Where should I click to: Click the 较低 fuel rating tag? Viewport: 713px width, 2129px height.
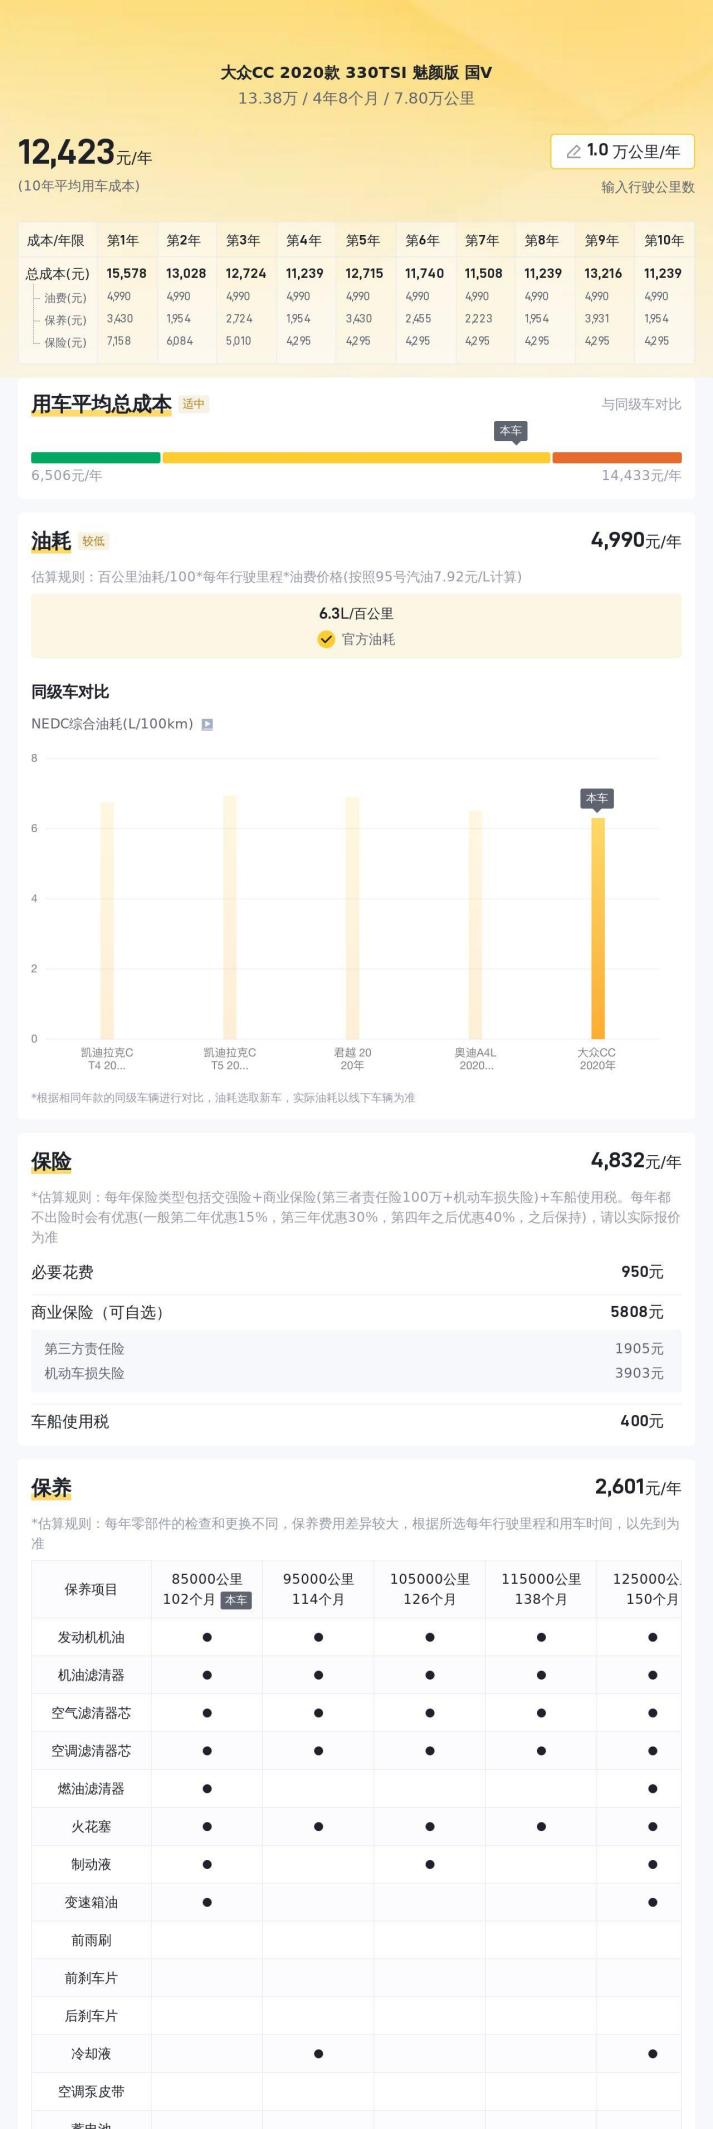coord(94,541)
